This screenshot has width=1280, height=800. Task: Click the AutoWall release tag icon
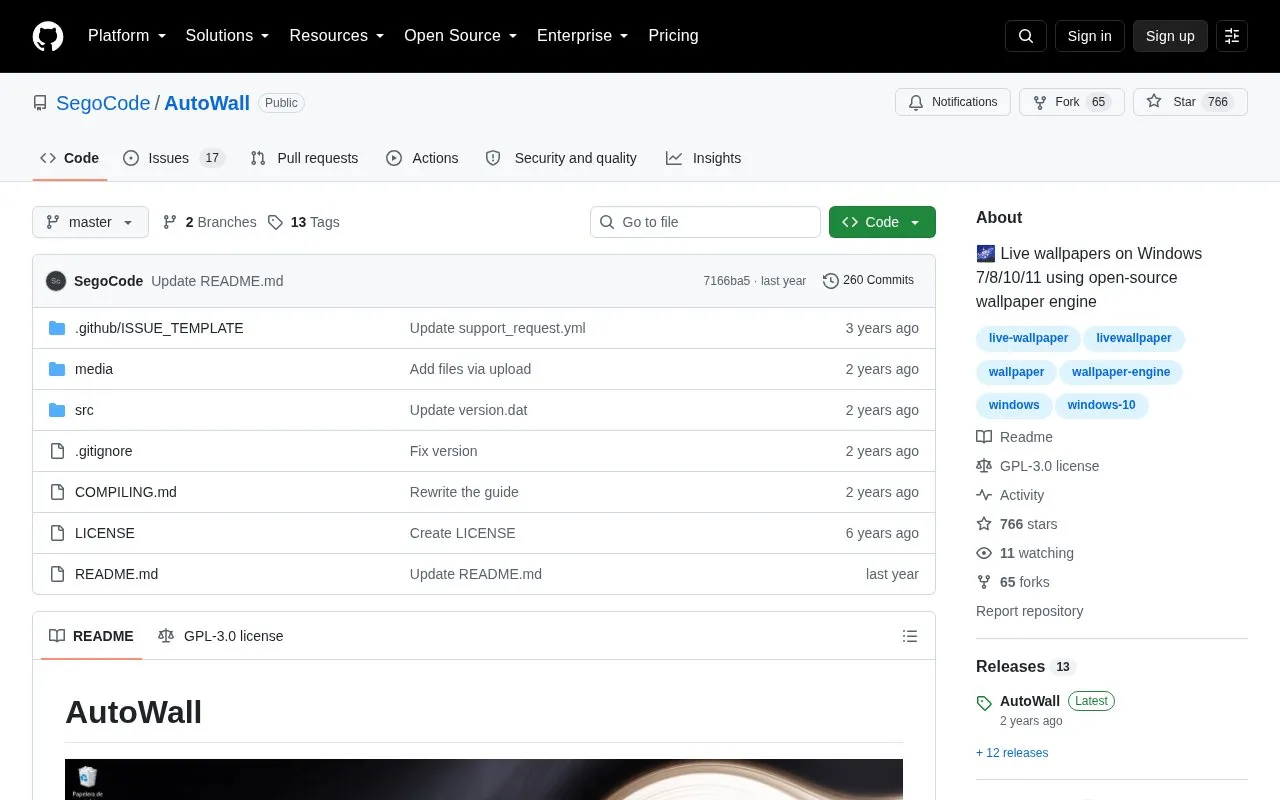[984, 703]
